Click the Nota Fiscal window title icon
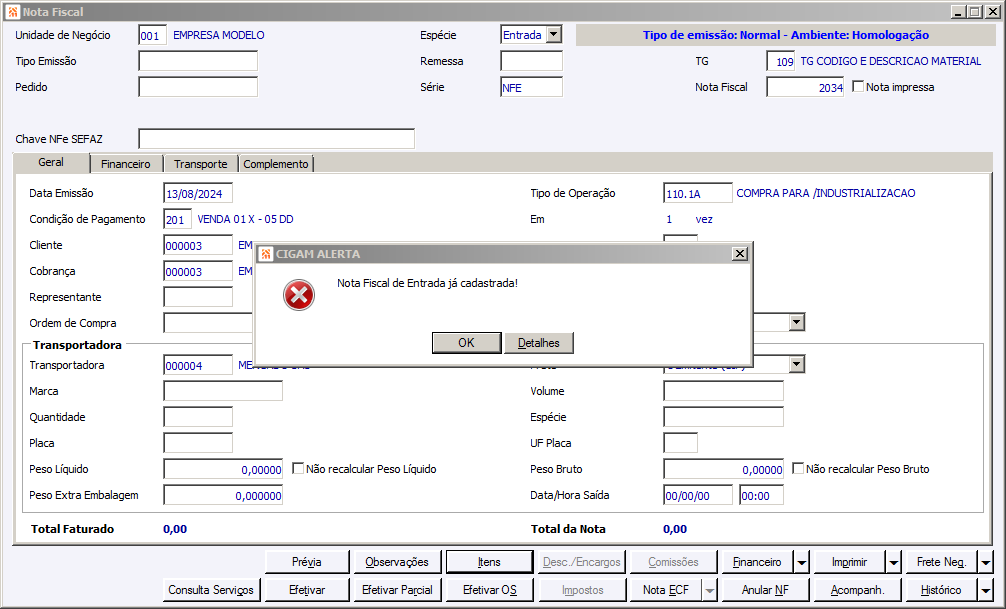The image size is (1006, 609). click(x=12, y=12)
